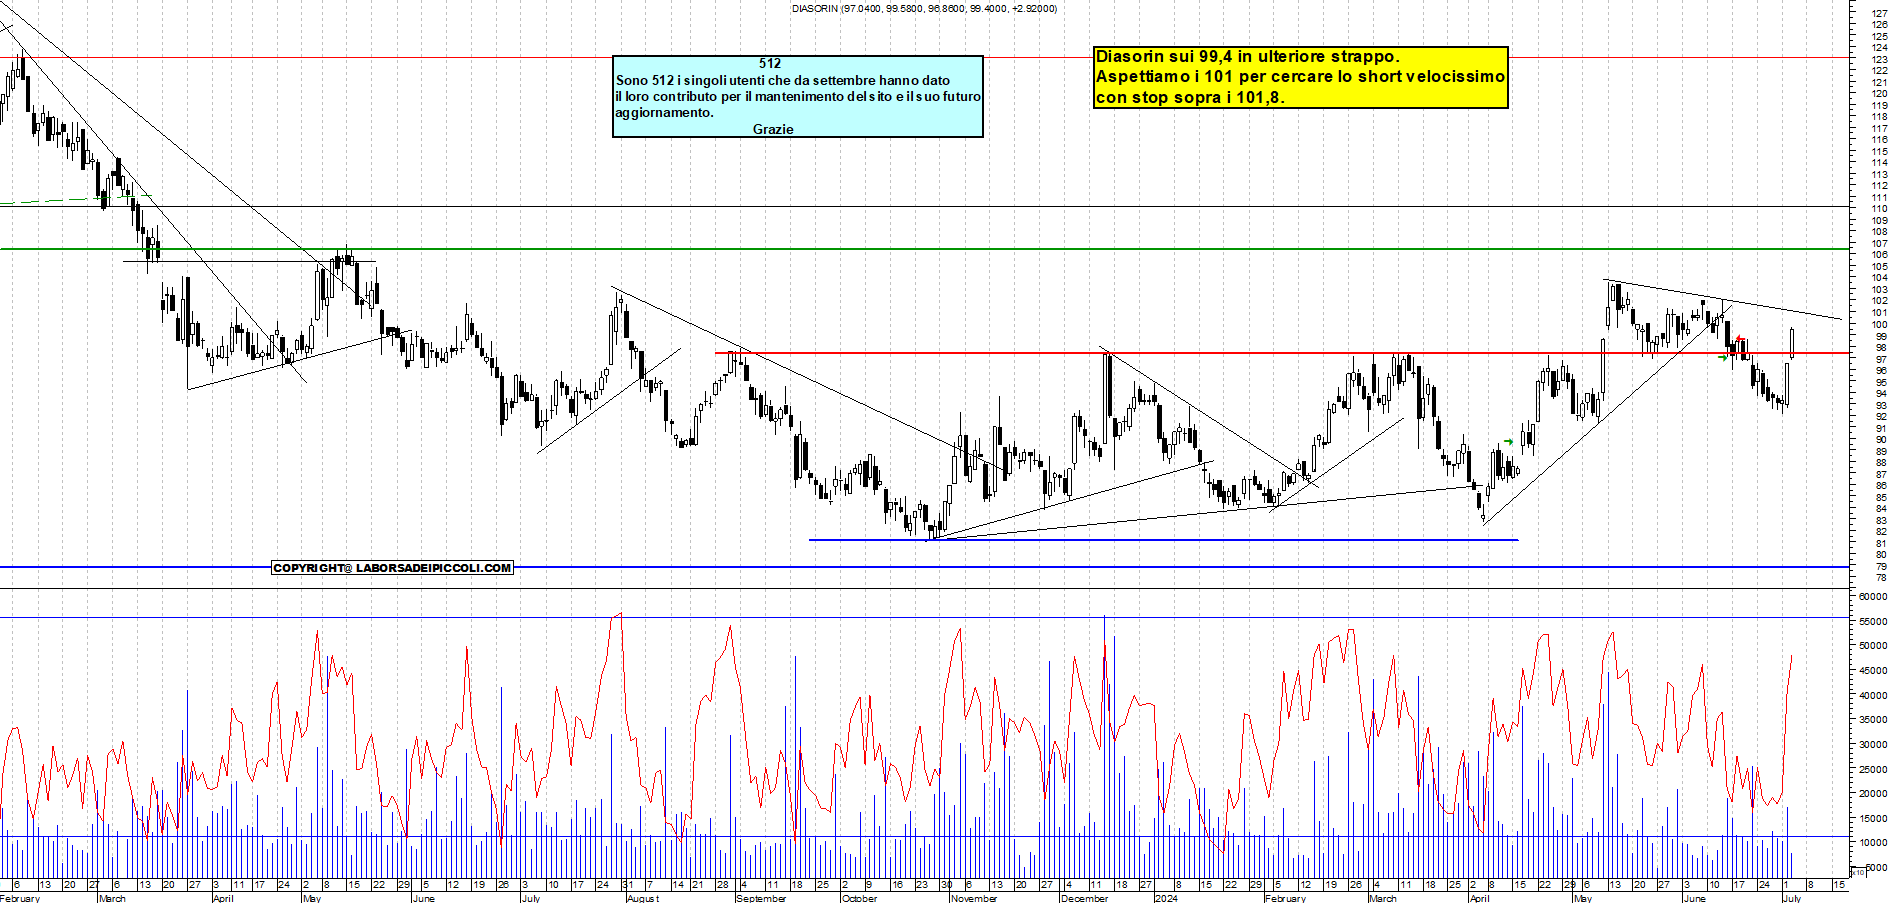Viewport: 1890px width, 903px height.
Task: Click the 'October' label on the time axis
Action: pos(859,898)
